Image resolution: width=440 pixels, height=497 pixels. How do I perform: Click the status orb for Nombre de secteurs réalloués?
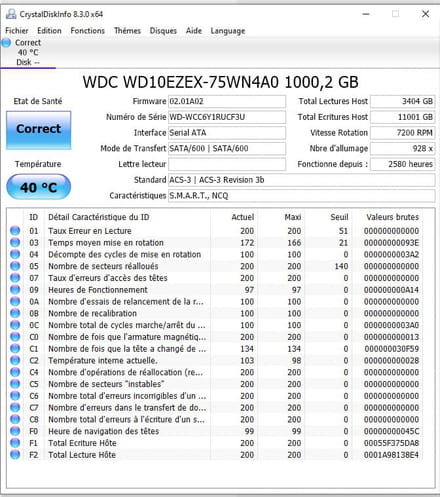pyautogui.click(x=15, y=266)
